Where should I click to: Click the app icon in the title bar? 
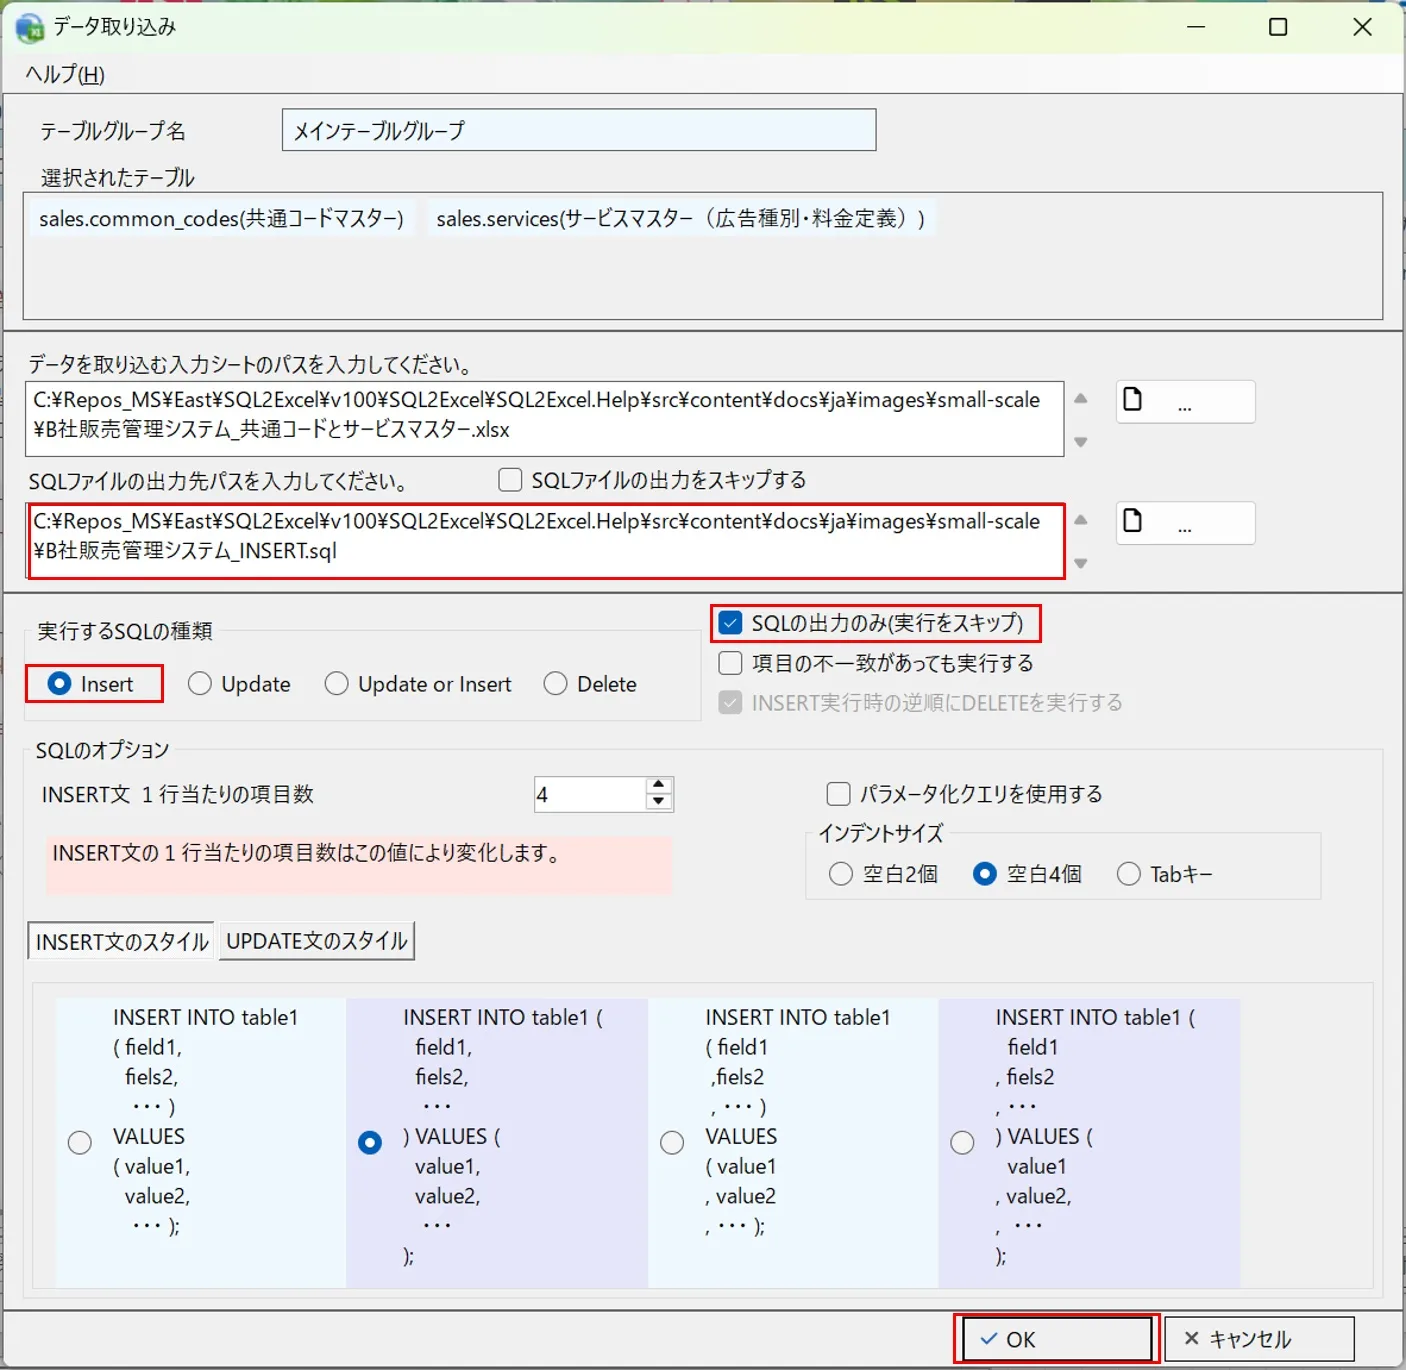point(30,27)
